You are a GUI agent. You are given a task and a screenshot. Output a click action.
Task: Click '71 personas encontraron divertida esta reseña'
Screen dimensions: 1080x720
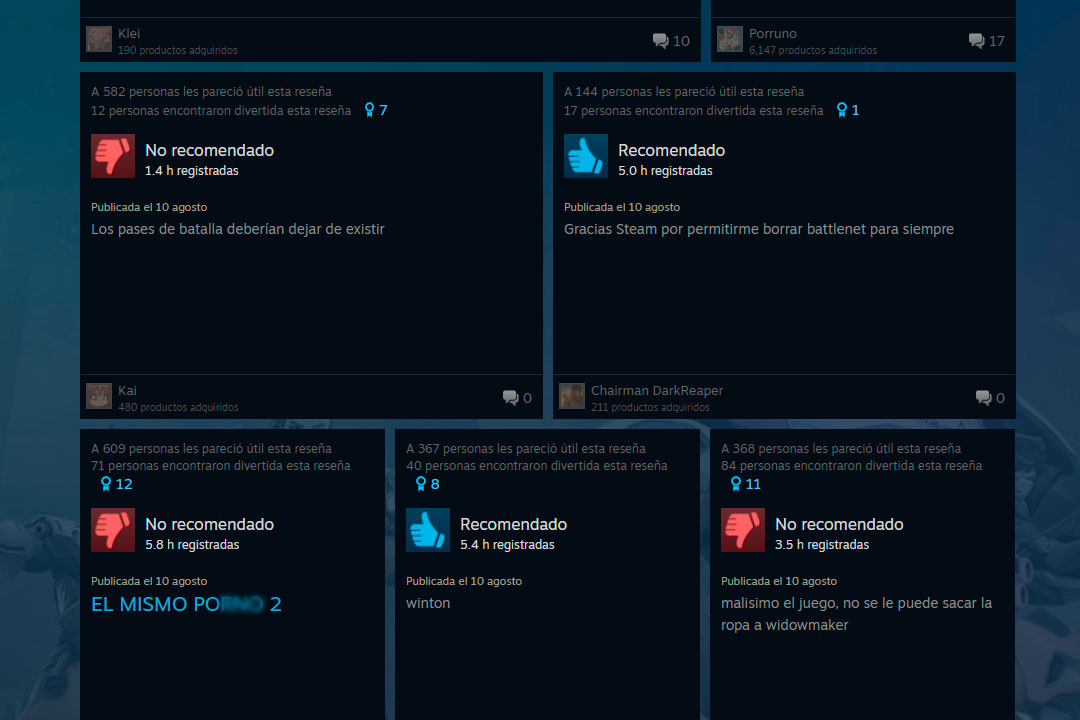[220, 466]
